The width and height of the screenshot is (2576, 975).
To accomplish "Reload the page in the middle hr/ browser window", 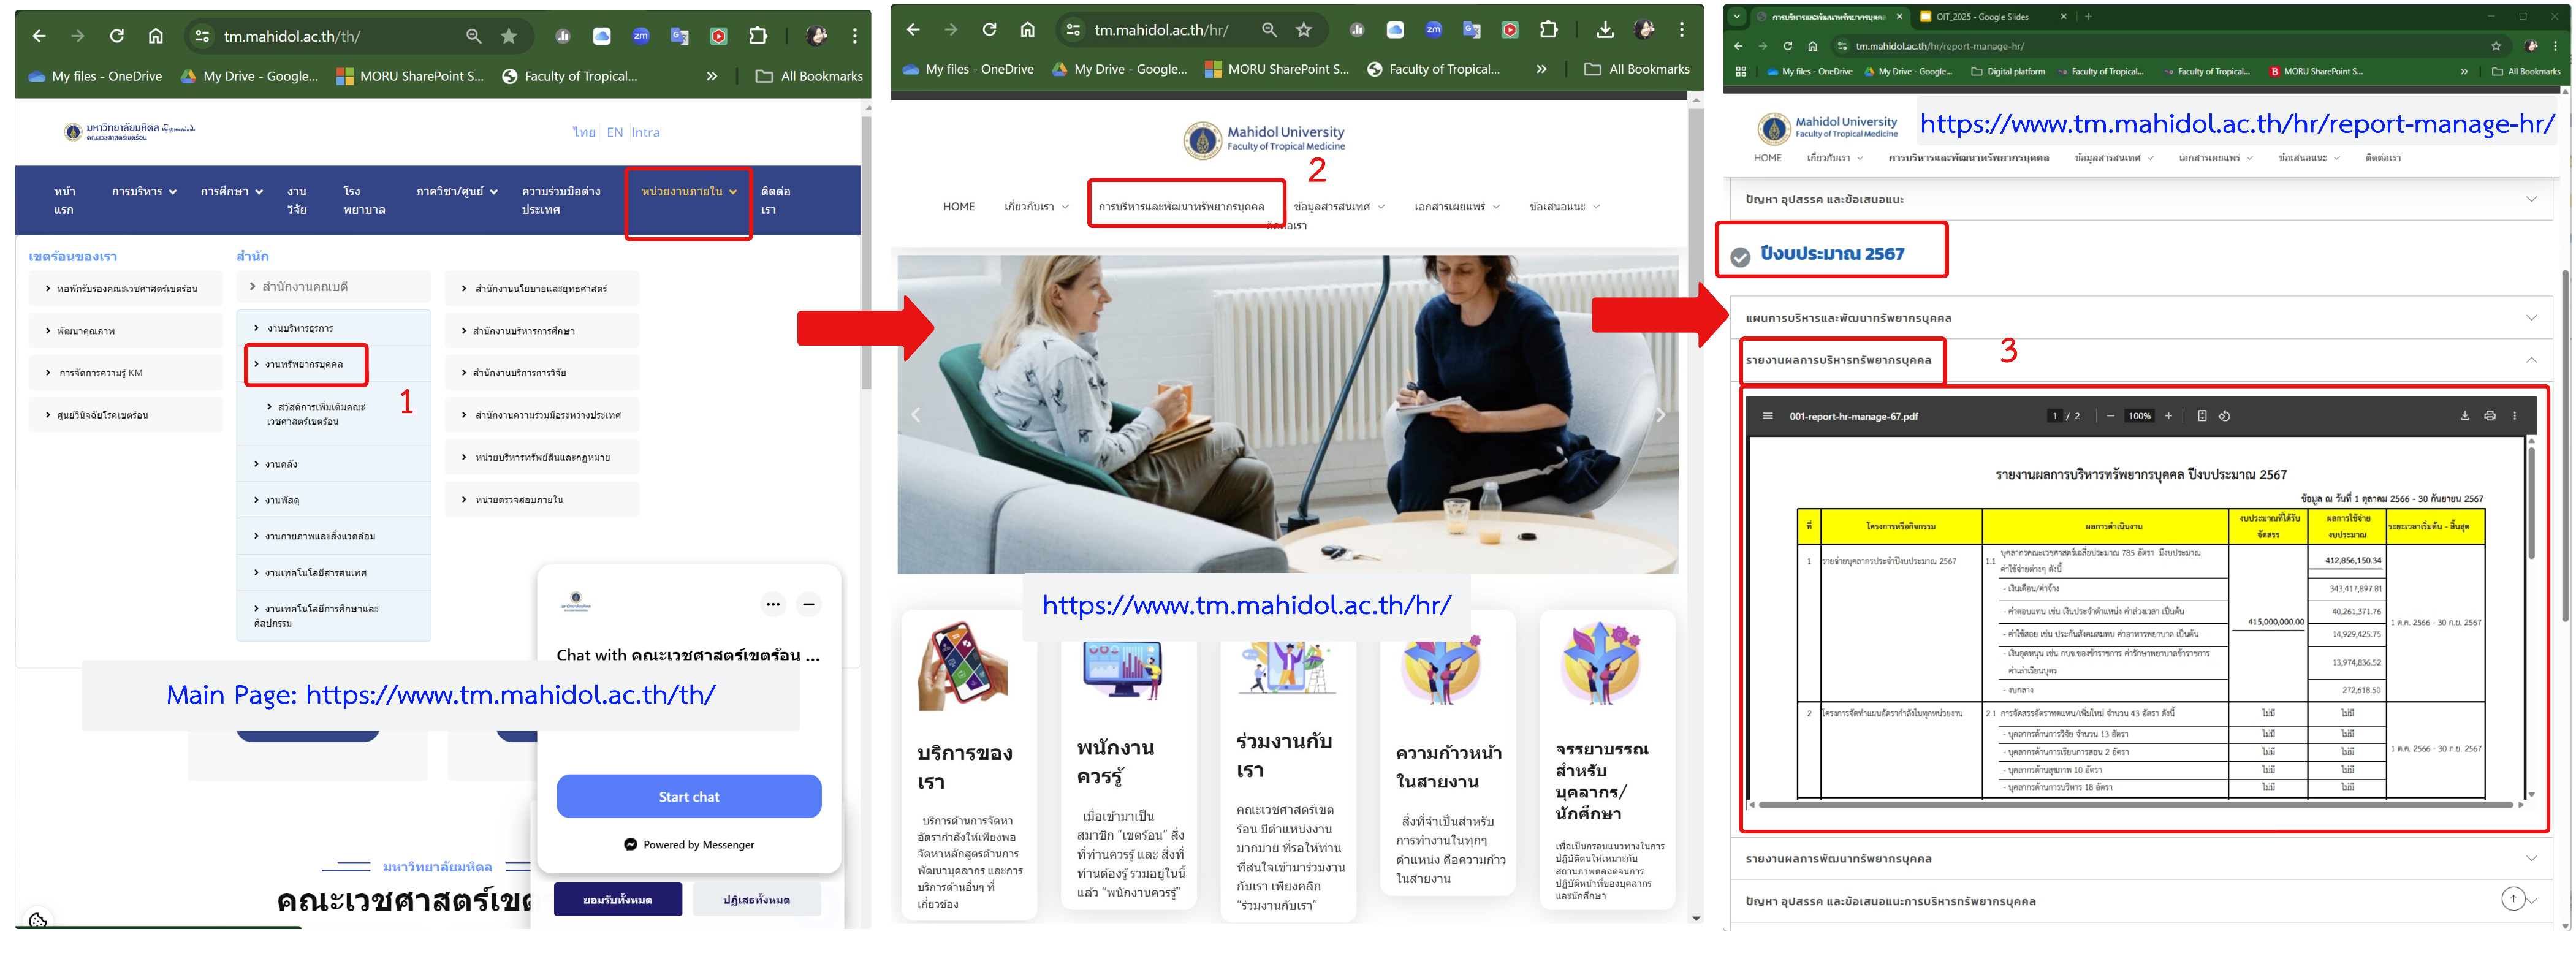I will 989,30.
